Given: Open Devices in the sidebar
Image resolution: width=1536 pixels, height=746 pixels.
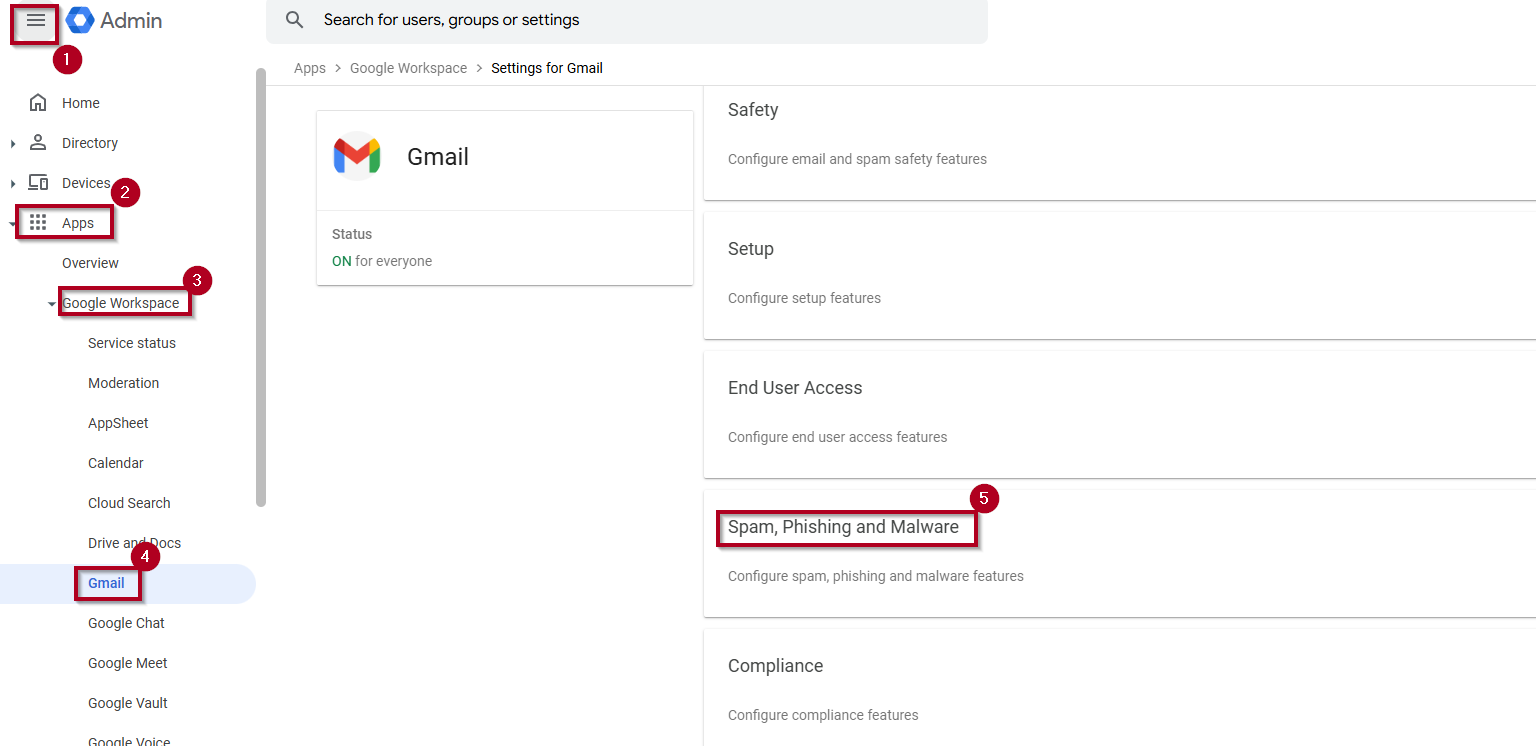Looking at the screenshot, I should pos(86,183).
